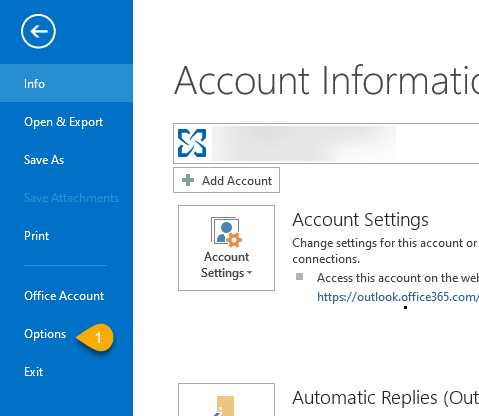The width and height of the screenshot is (479, 416).
Task: Expand the Account Settings dropdown arrow
Action: 249,273
